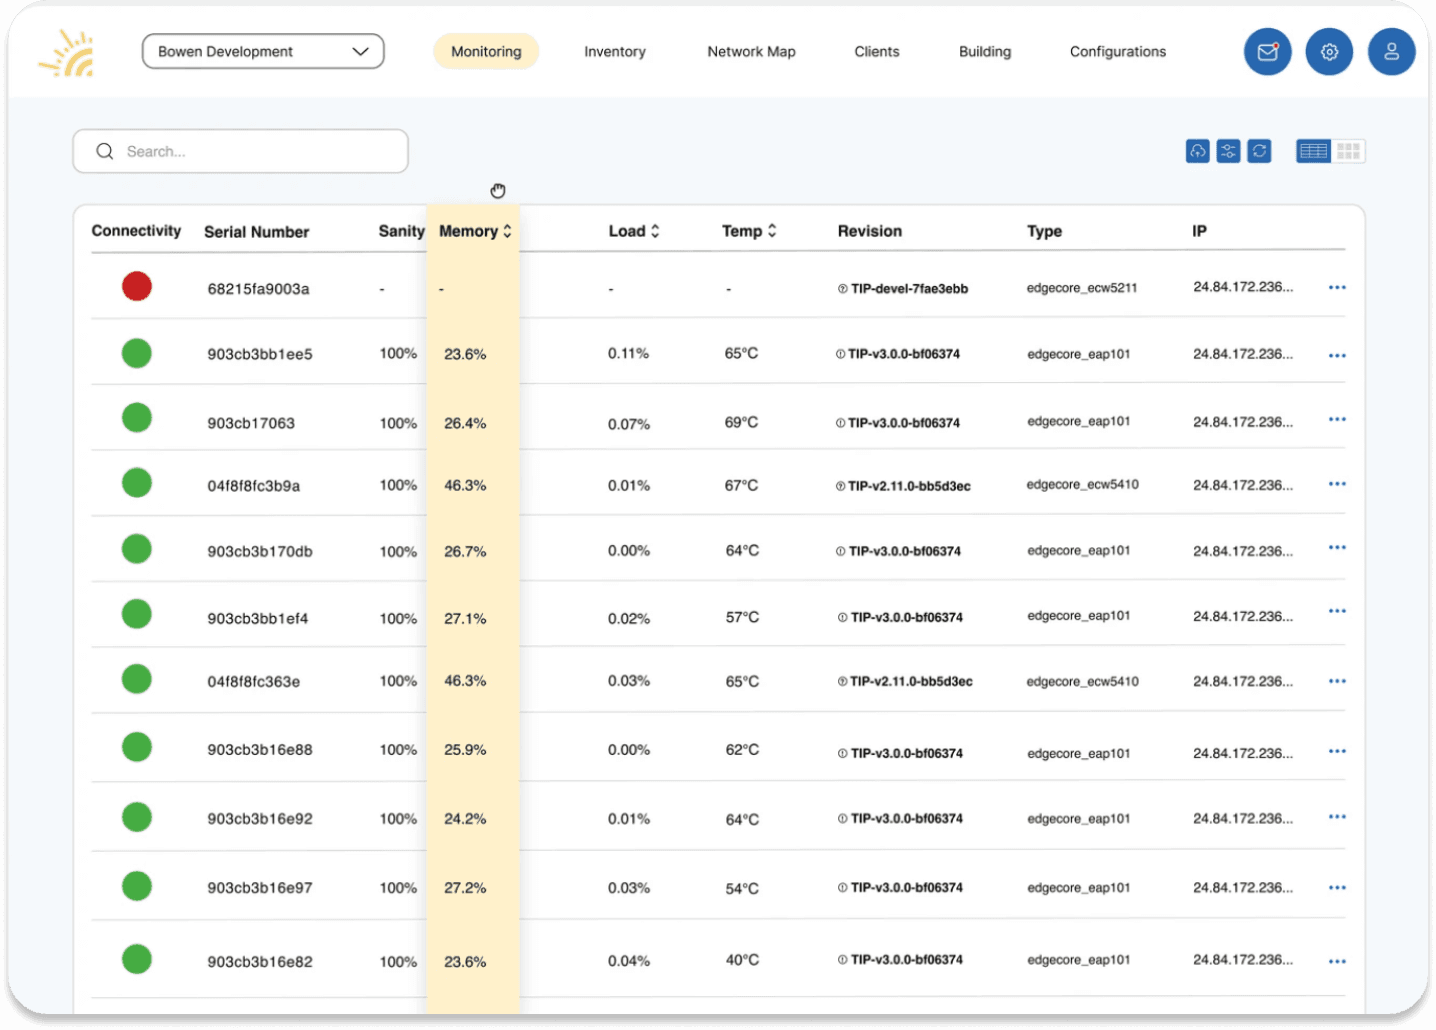Click type edgecore_ecw5211 for 68215fa9003a
1436x1030 pixels.
point(1082,288)
